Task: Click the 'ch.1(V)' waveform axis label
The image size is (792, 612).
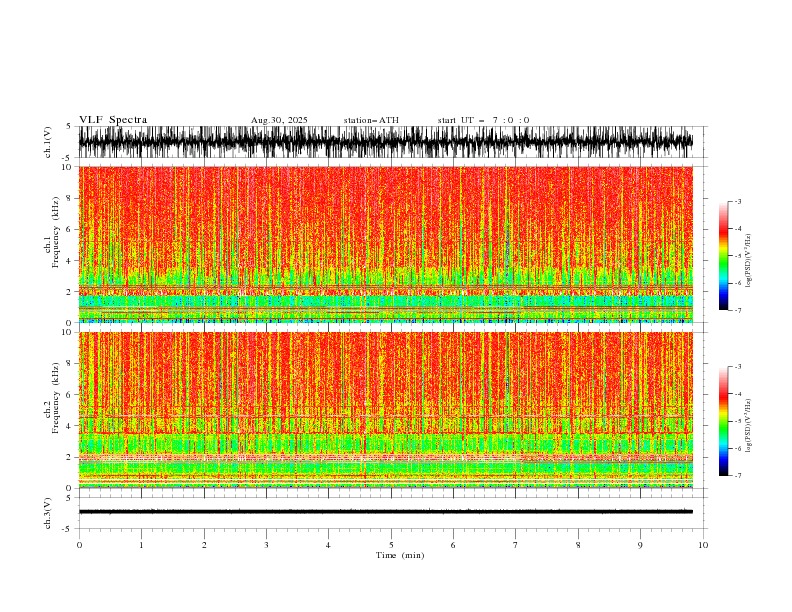Action: pyautogui.click(x=48, y=142)
